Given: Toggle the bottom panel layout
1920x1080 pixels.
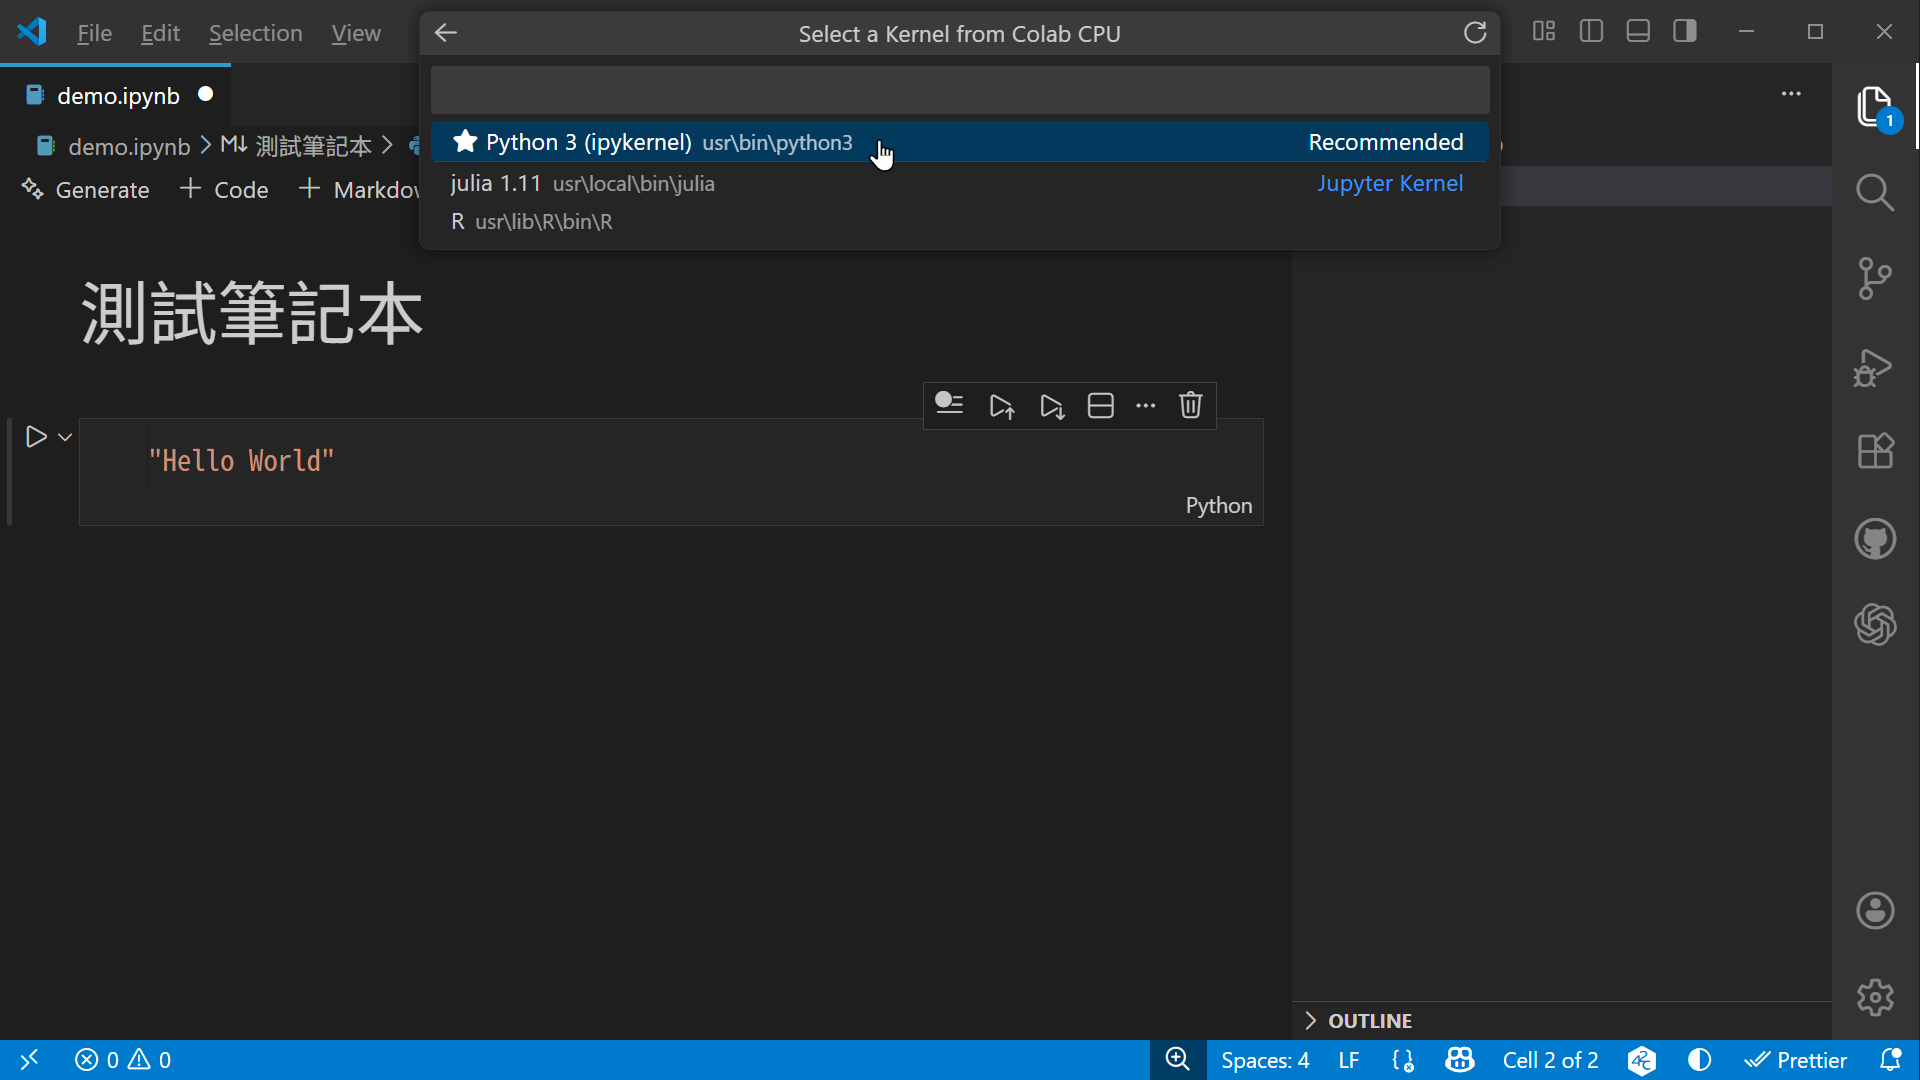Looking at the screenshot, I should 1638,32.
